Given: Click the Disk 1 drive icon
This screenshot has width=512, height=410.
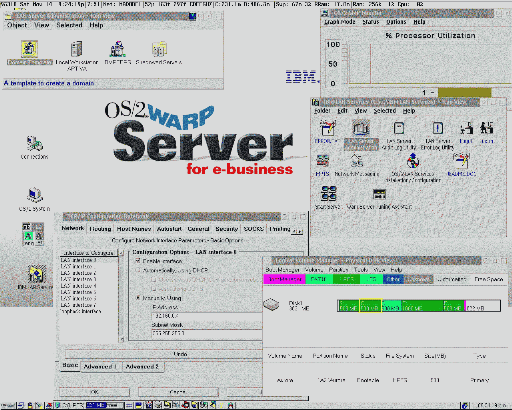Looking at the screenshot, I should (271, 304).
